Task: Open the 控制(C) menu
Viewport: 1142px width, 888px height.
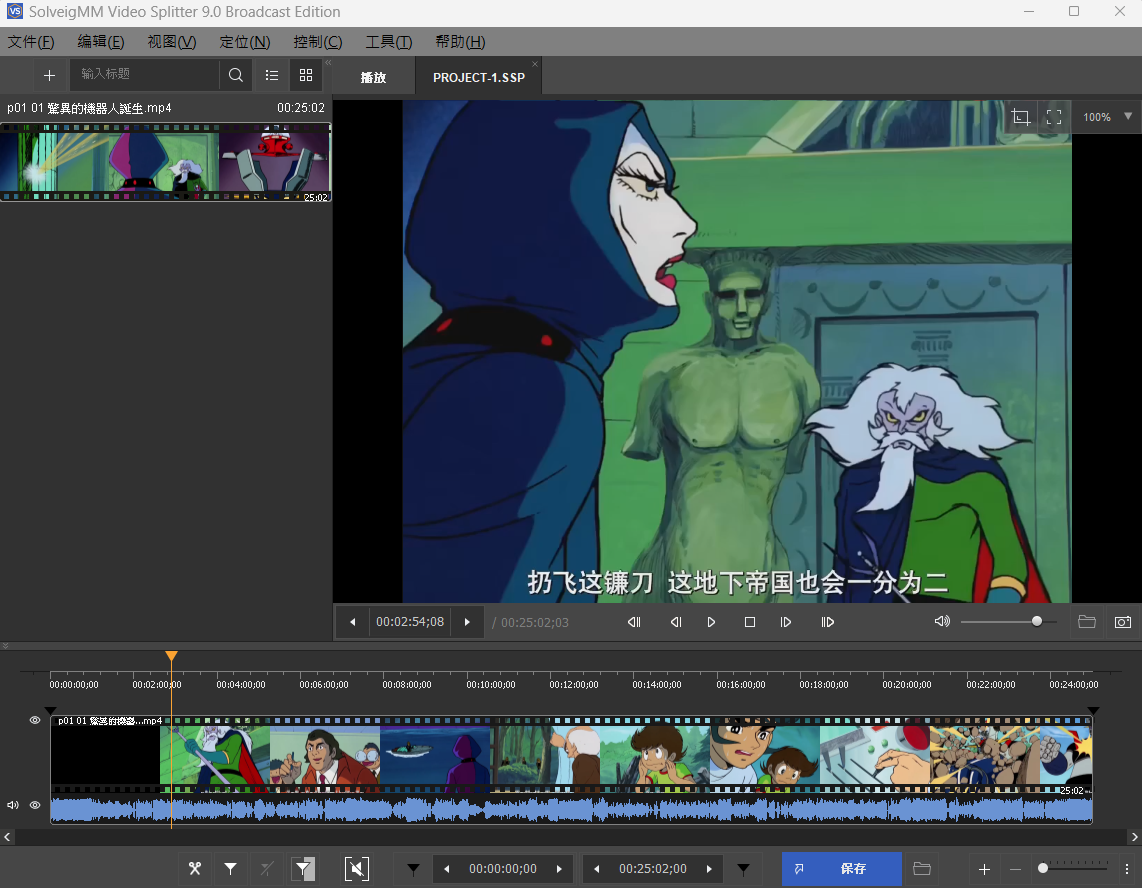Action: 318,42
